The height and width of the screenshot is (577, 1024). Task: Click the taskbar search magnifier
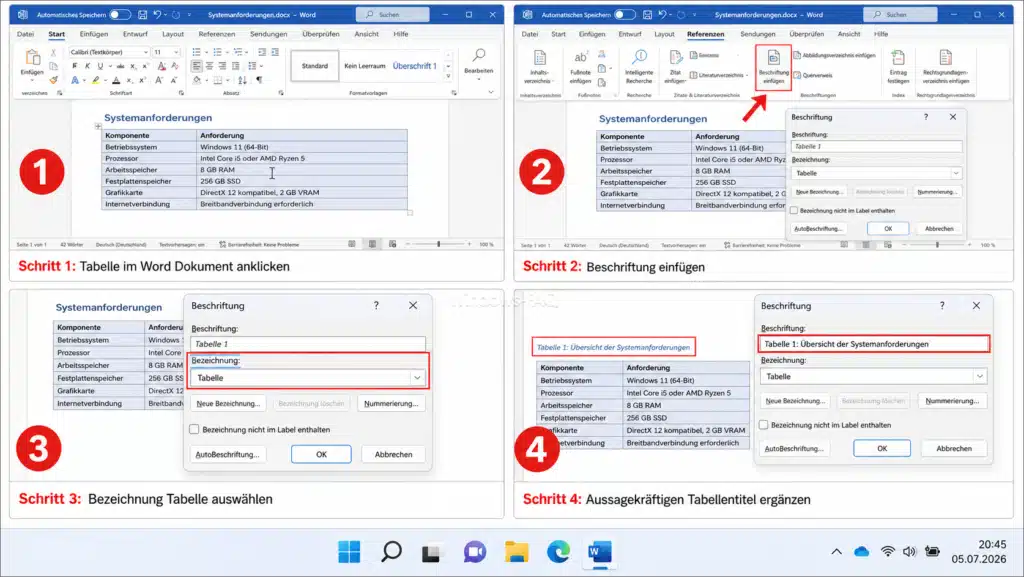(391, 552)
